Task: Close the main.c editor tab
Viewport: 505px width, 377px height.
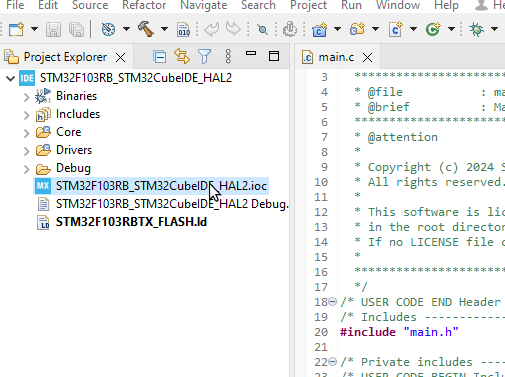Action: tap(367, 58)
